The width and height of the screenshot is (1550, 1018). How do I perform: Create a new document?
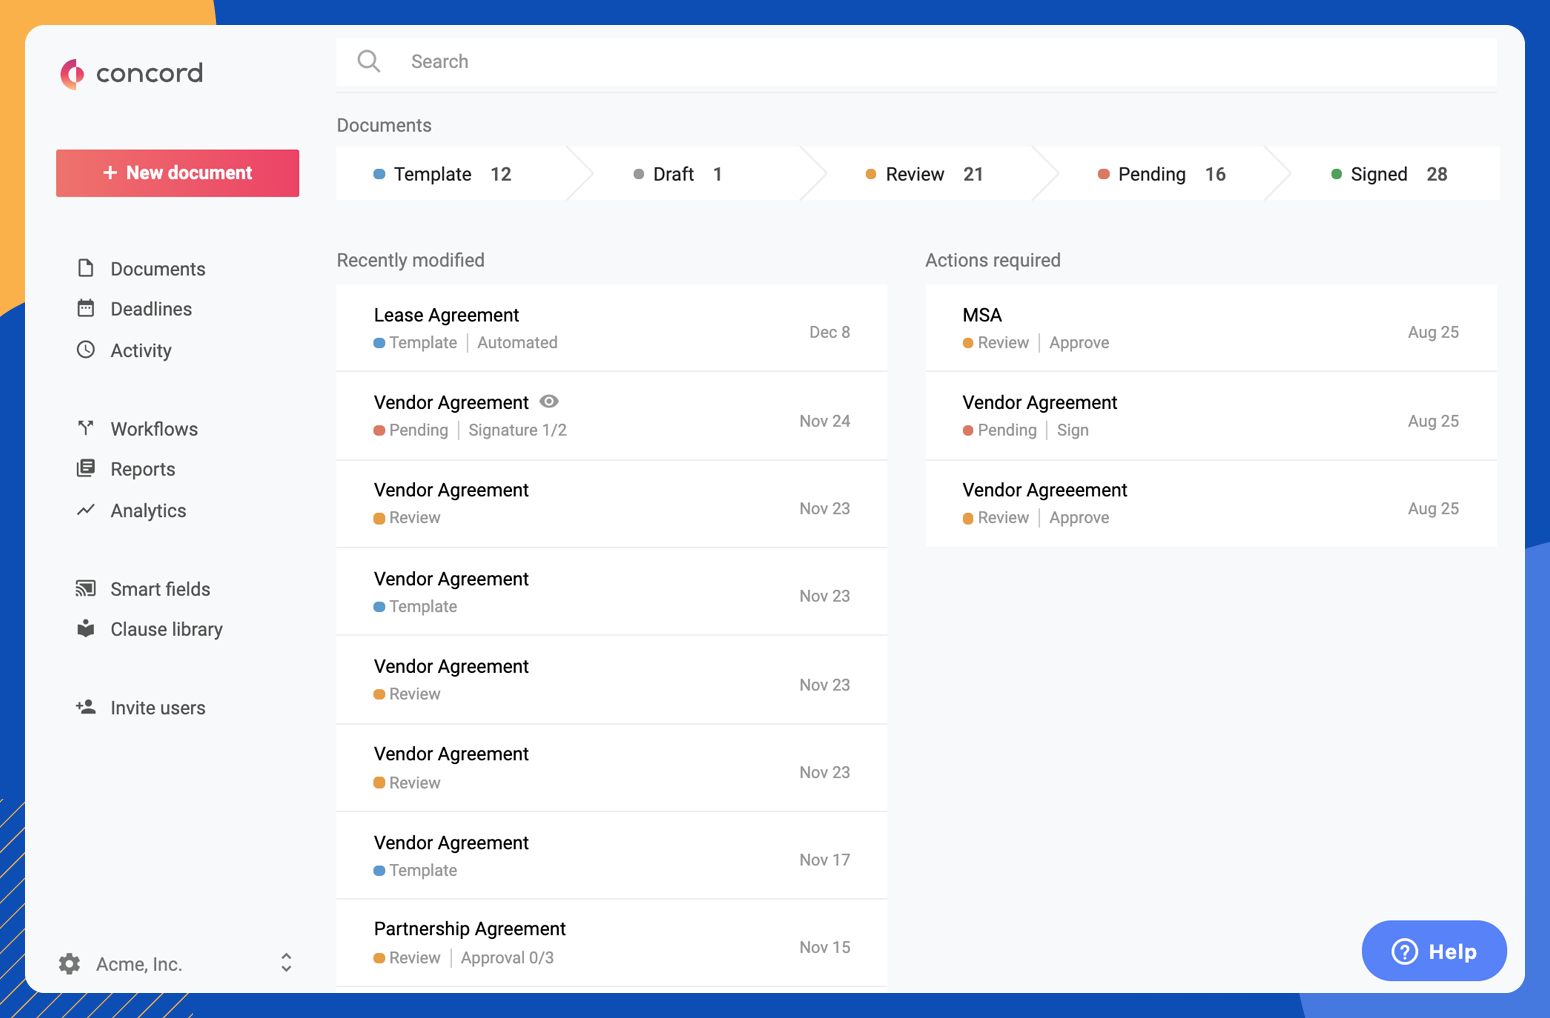click(x=177, y=173)
